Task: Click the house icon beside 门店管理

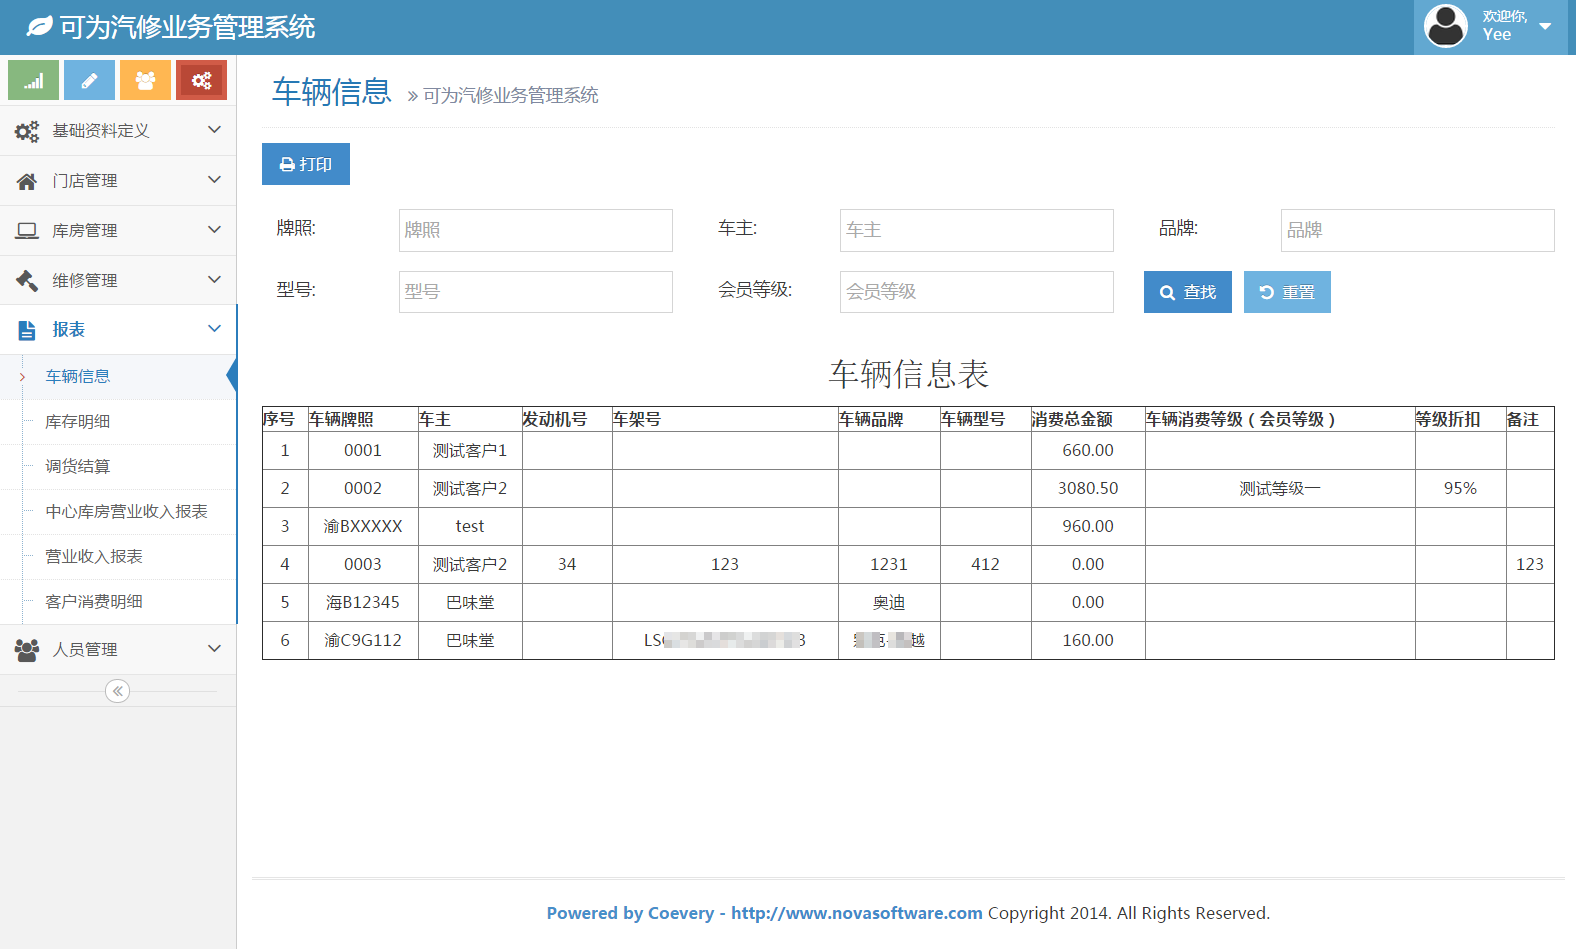Action: (x=27, y=181)
